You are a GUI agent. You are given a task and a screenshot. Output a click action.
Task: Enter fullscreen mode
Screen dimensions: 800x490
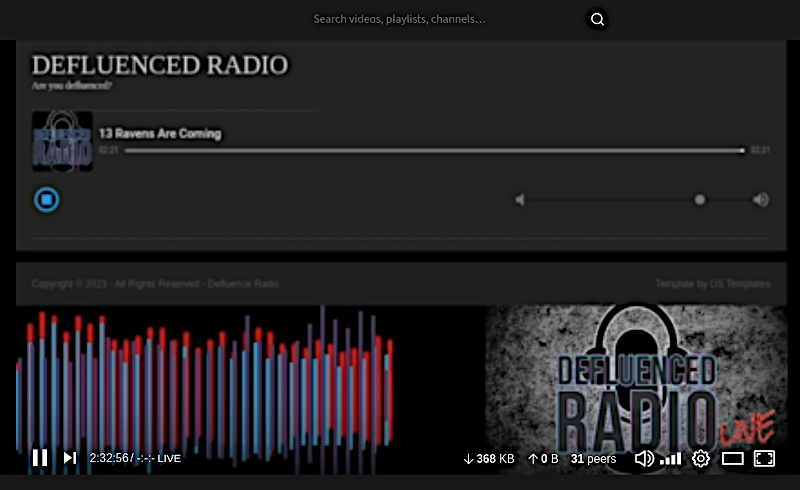(764, 458)
